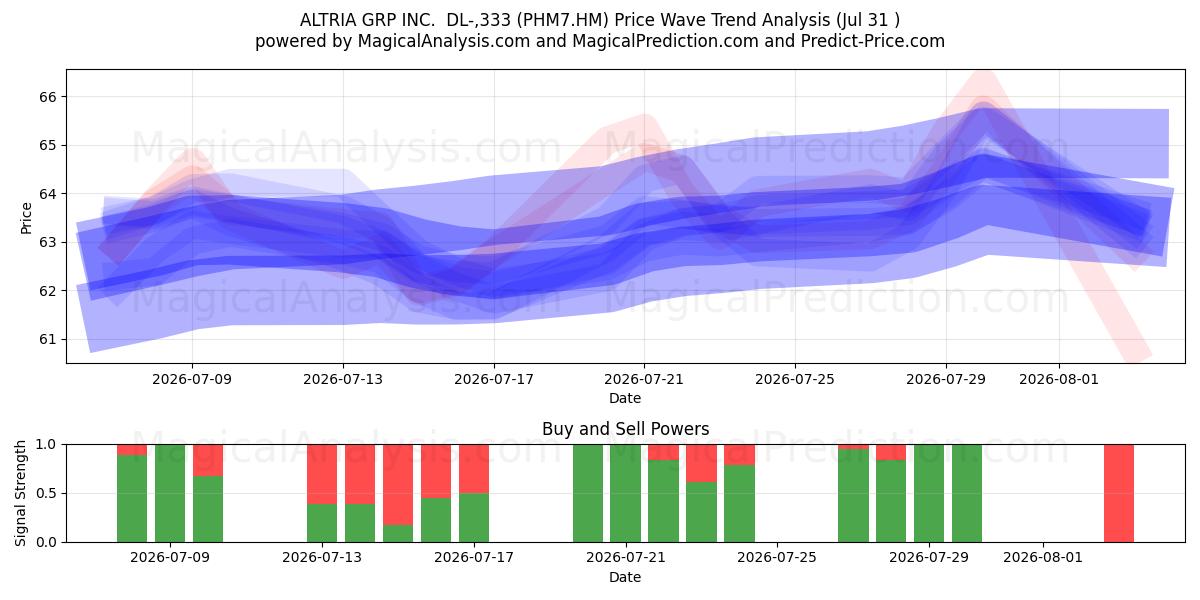Click 2026-08-01 under the price wave chart

tap(1059, 379)
